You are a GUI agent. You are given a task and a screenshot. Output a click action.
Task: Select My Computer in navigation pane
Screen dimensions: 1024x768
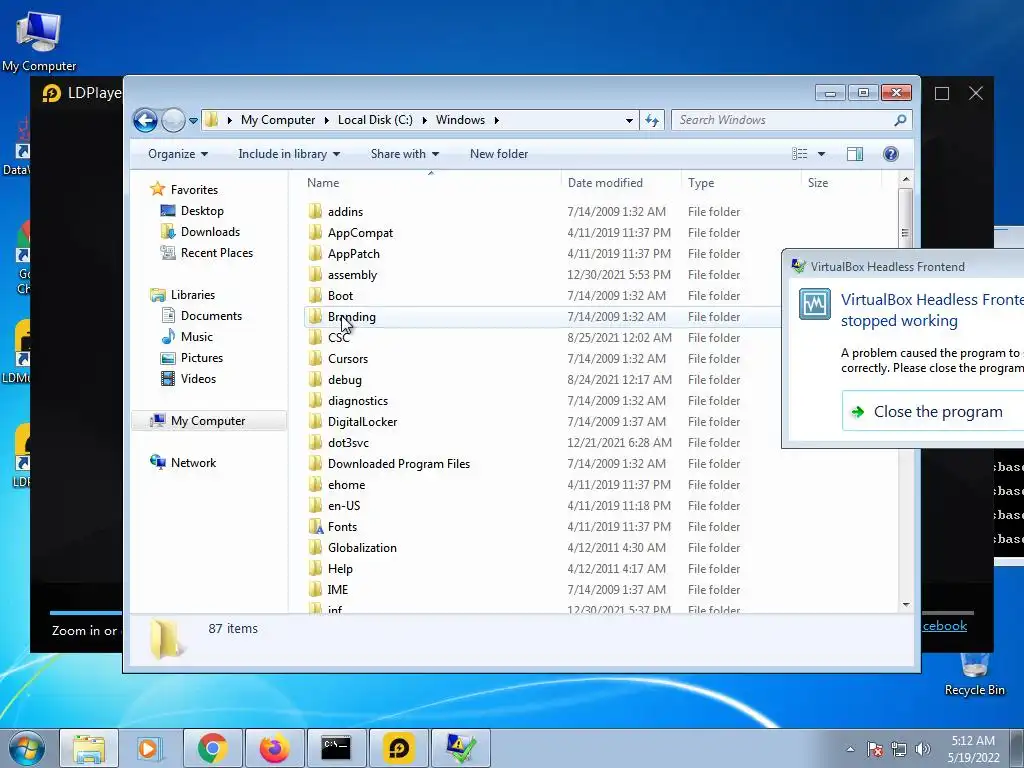click(208, 421)
